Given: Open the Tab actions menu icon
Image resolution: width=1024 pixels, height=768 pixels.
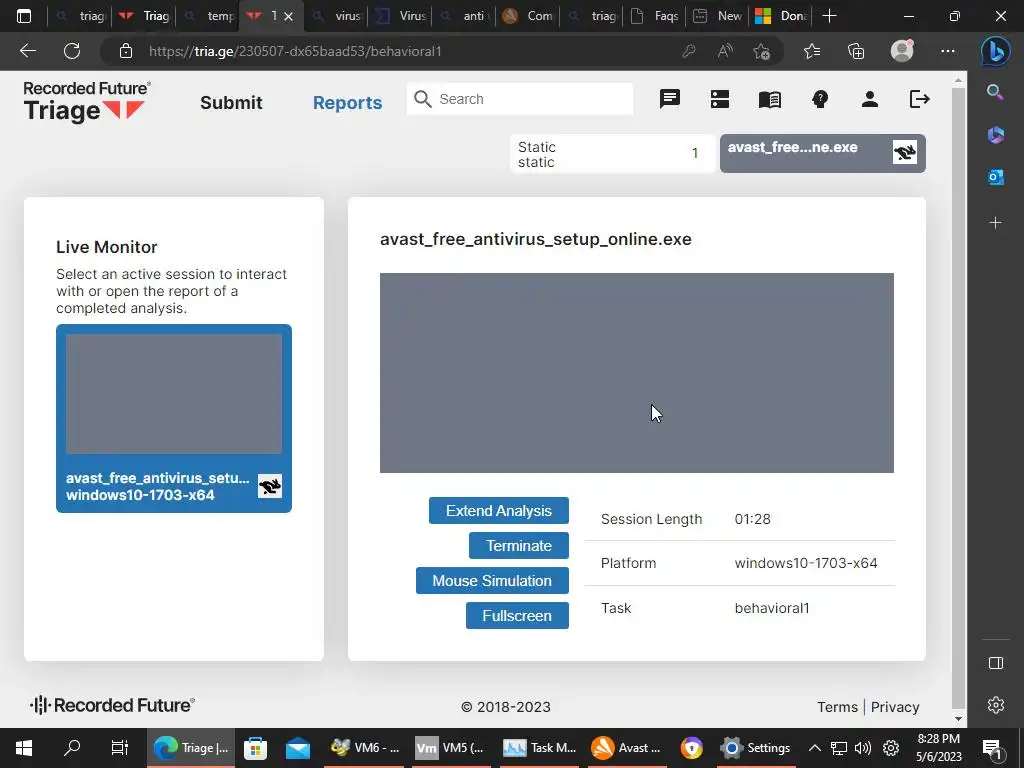Looking at the screenshot, I should [x=24, y=16].
